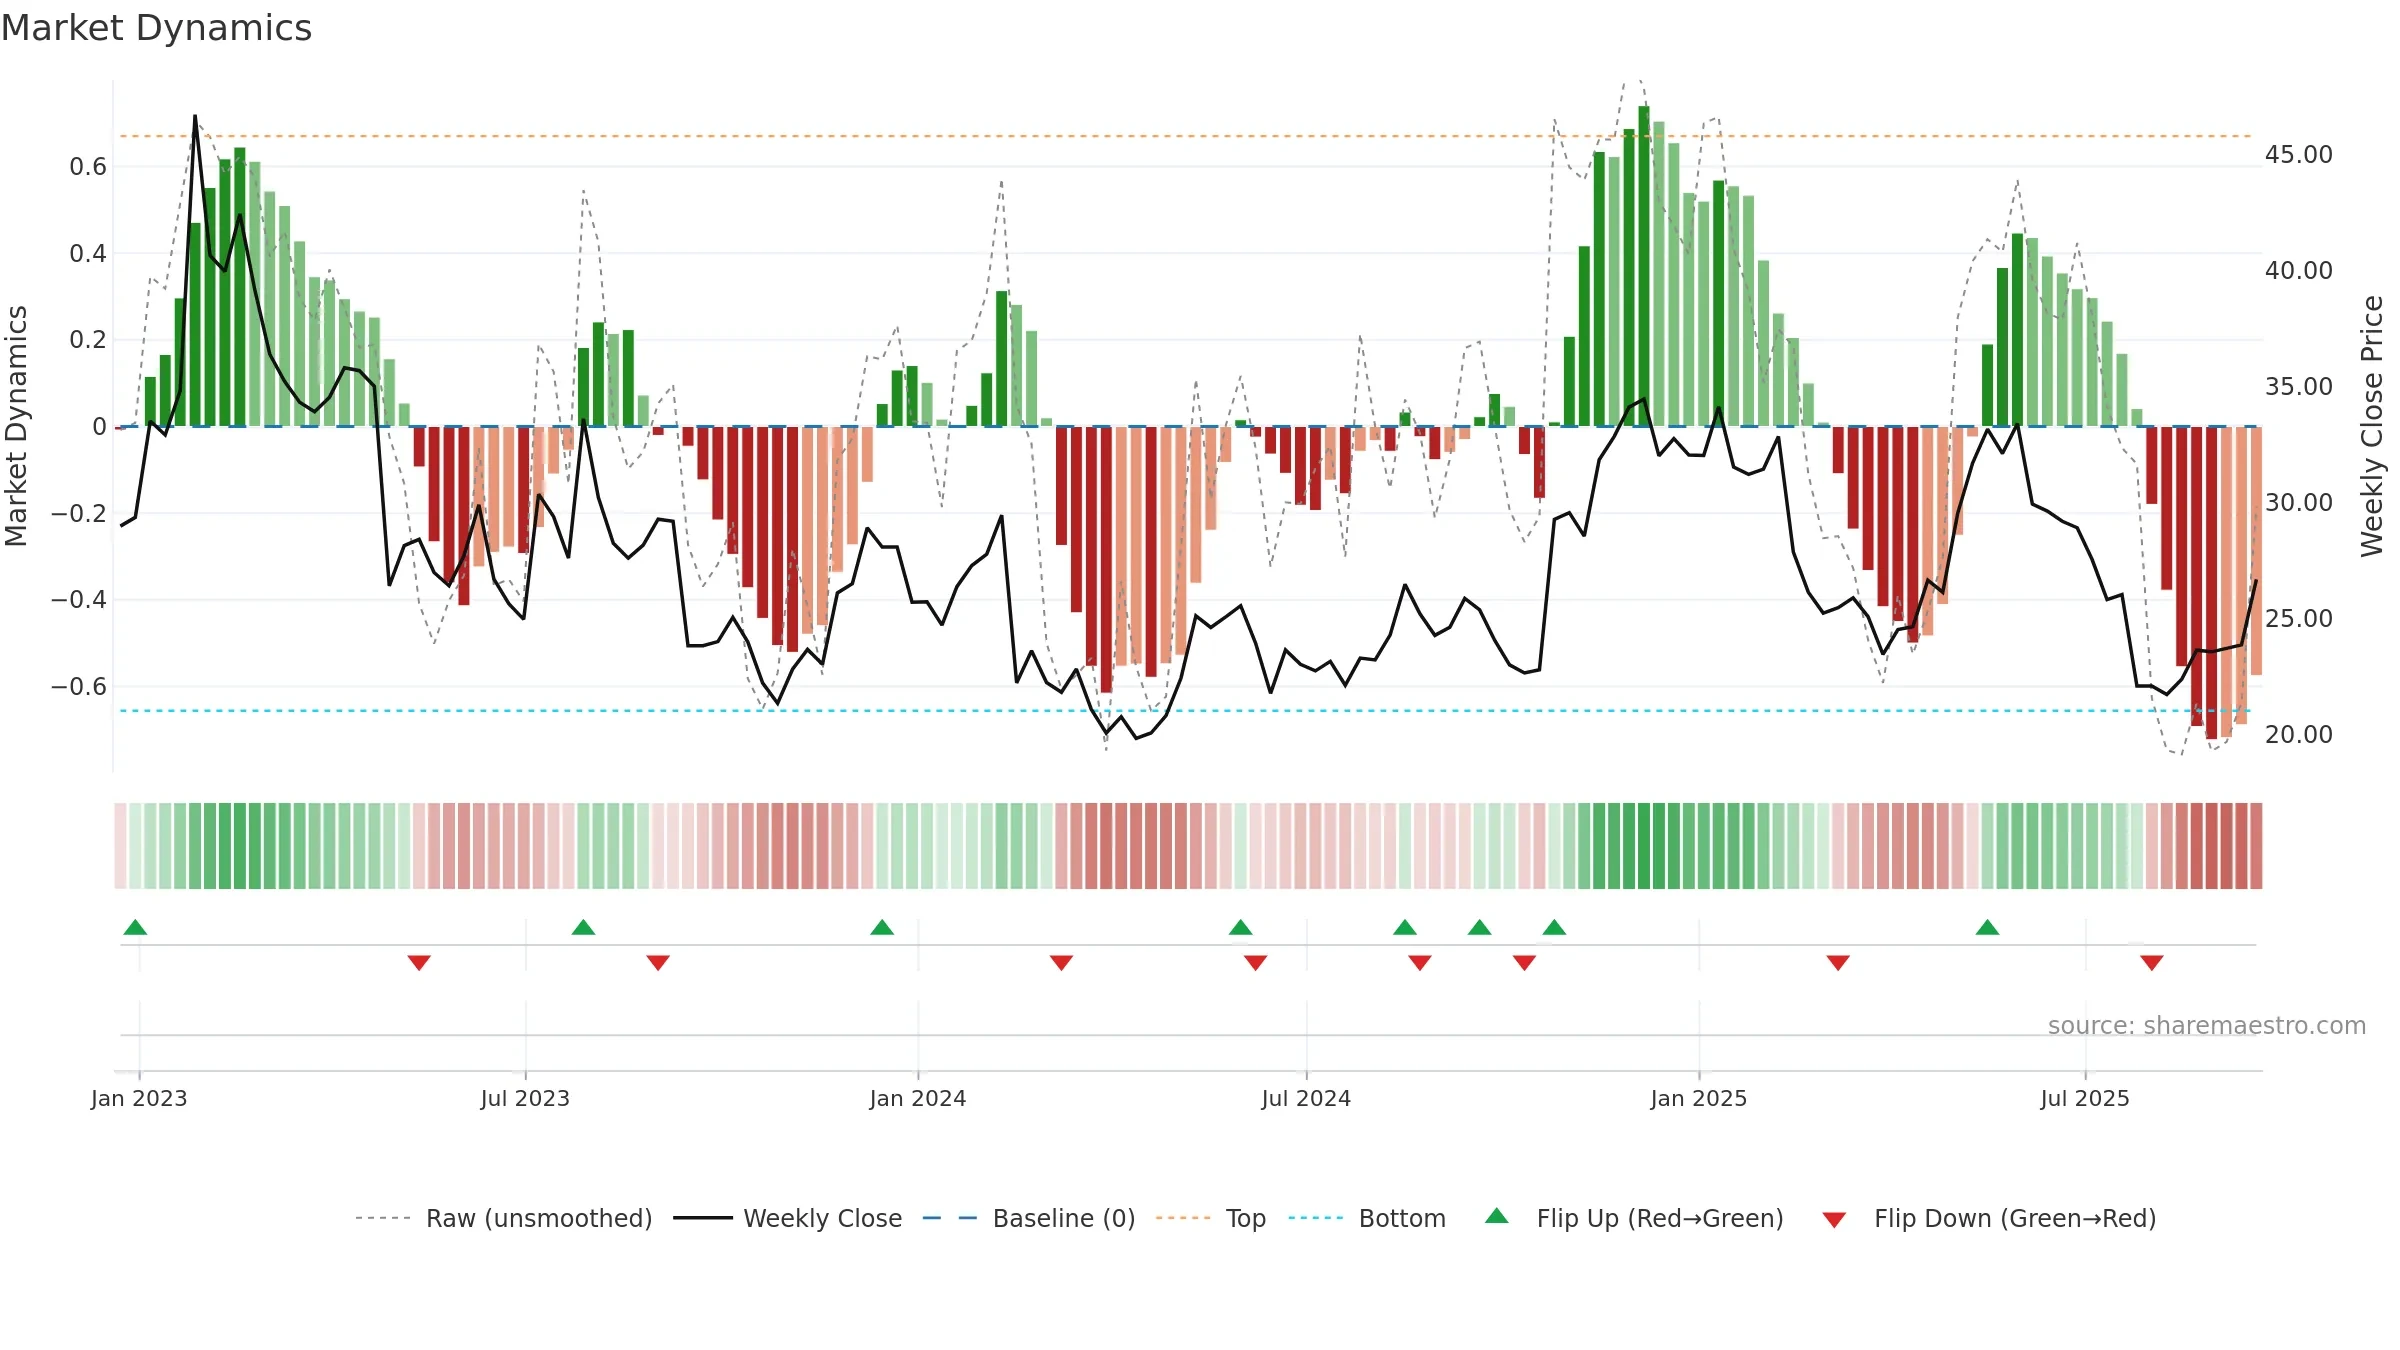Screen dimensions: 2400x1350
Task: Select the green flip-up marker just before Jul 2024
Action: [1240, 927]
